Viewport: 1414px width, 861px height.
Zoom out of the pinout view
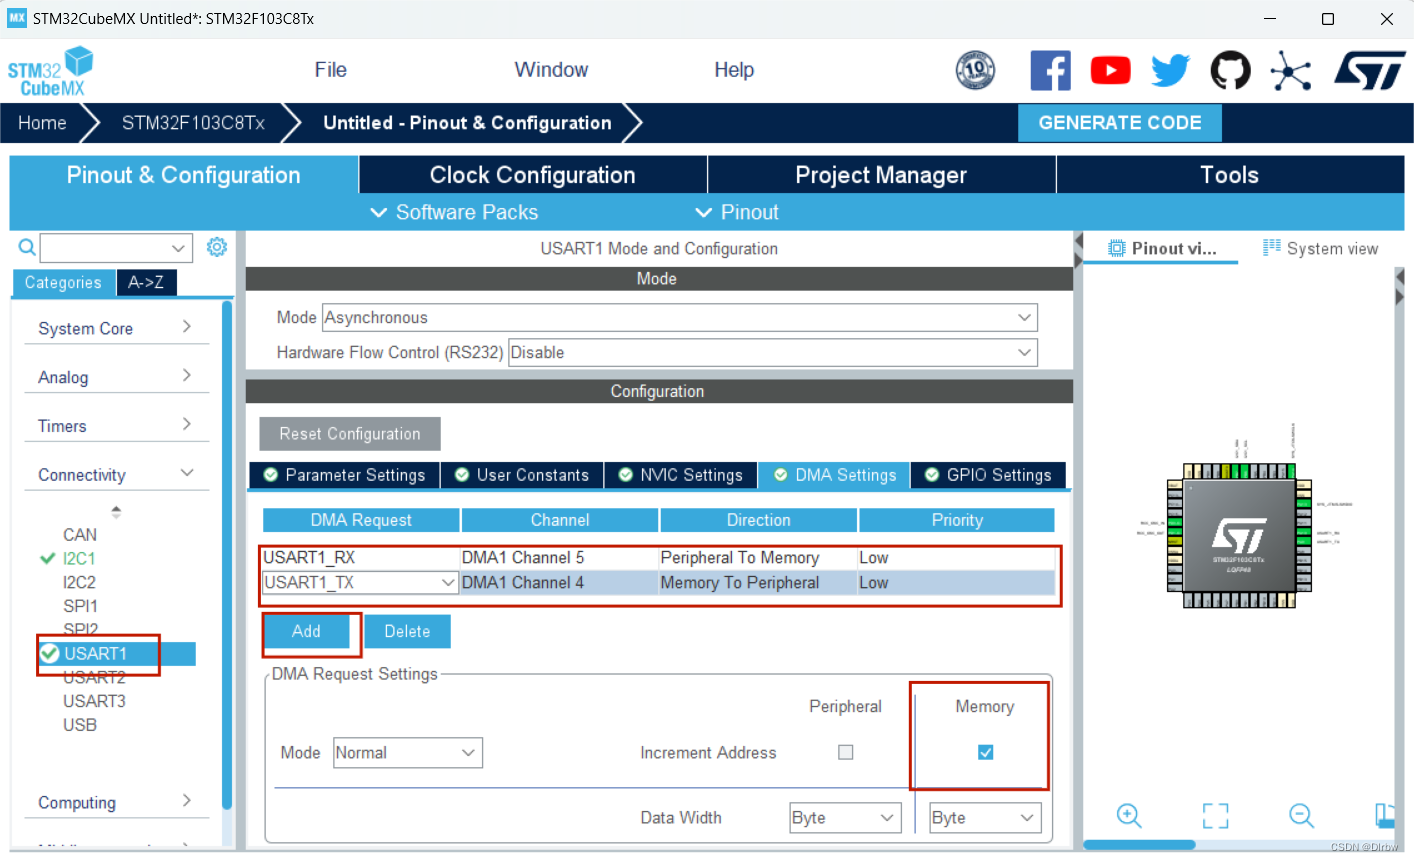pos(1301,815)
